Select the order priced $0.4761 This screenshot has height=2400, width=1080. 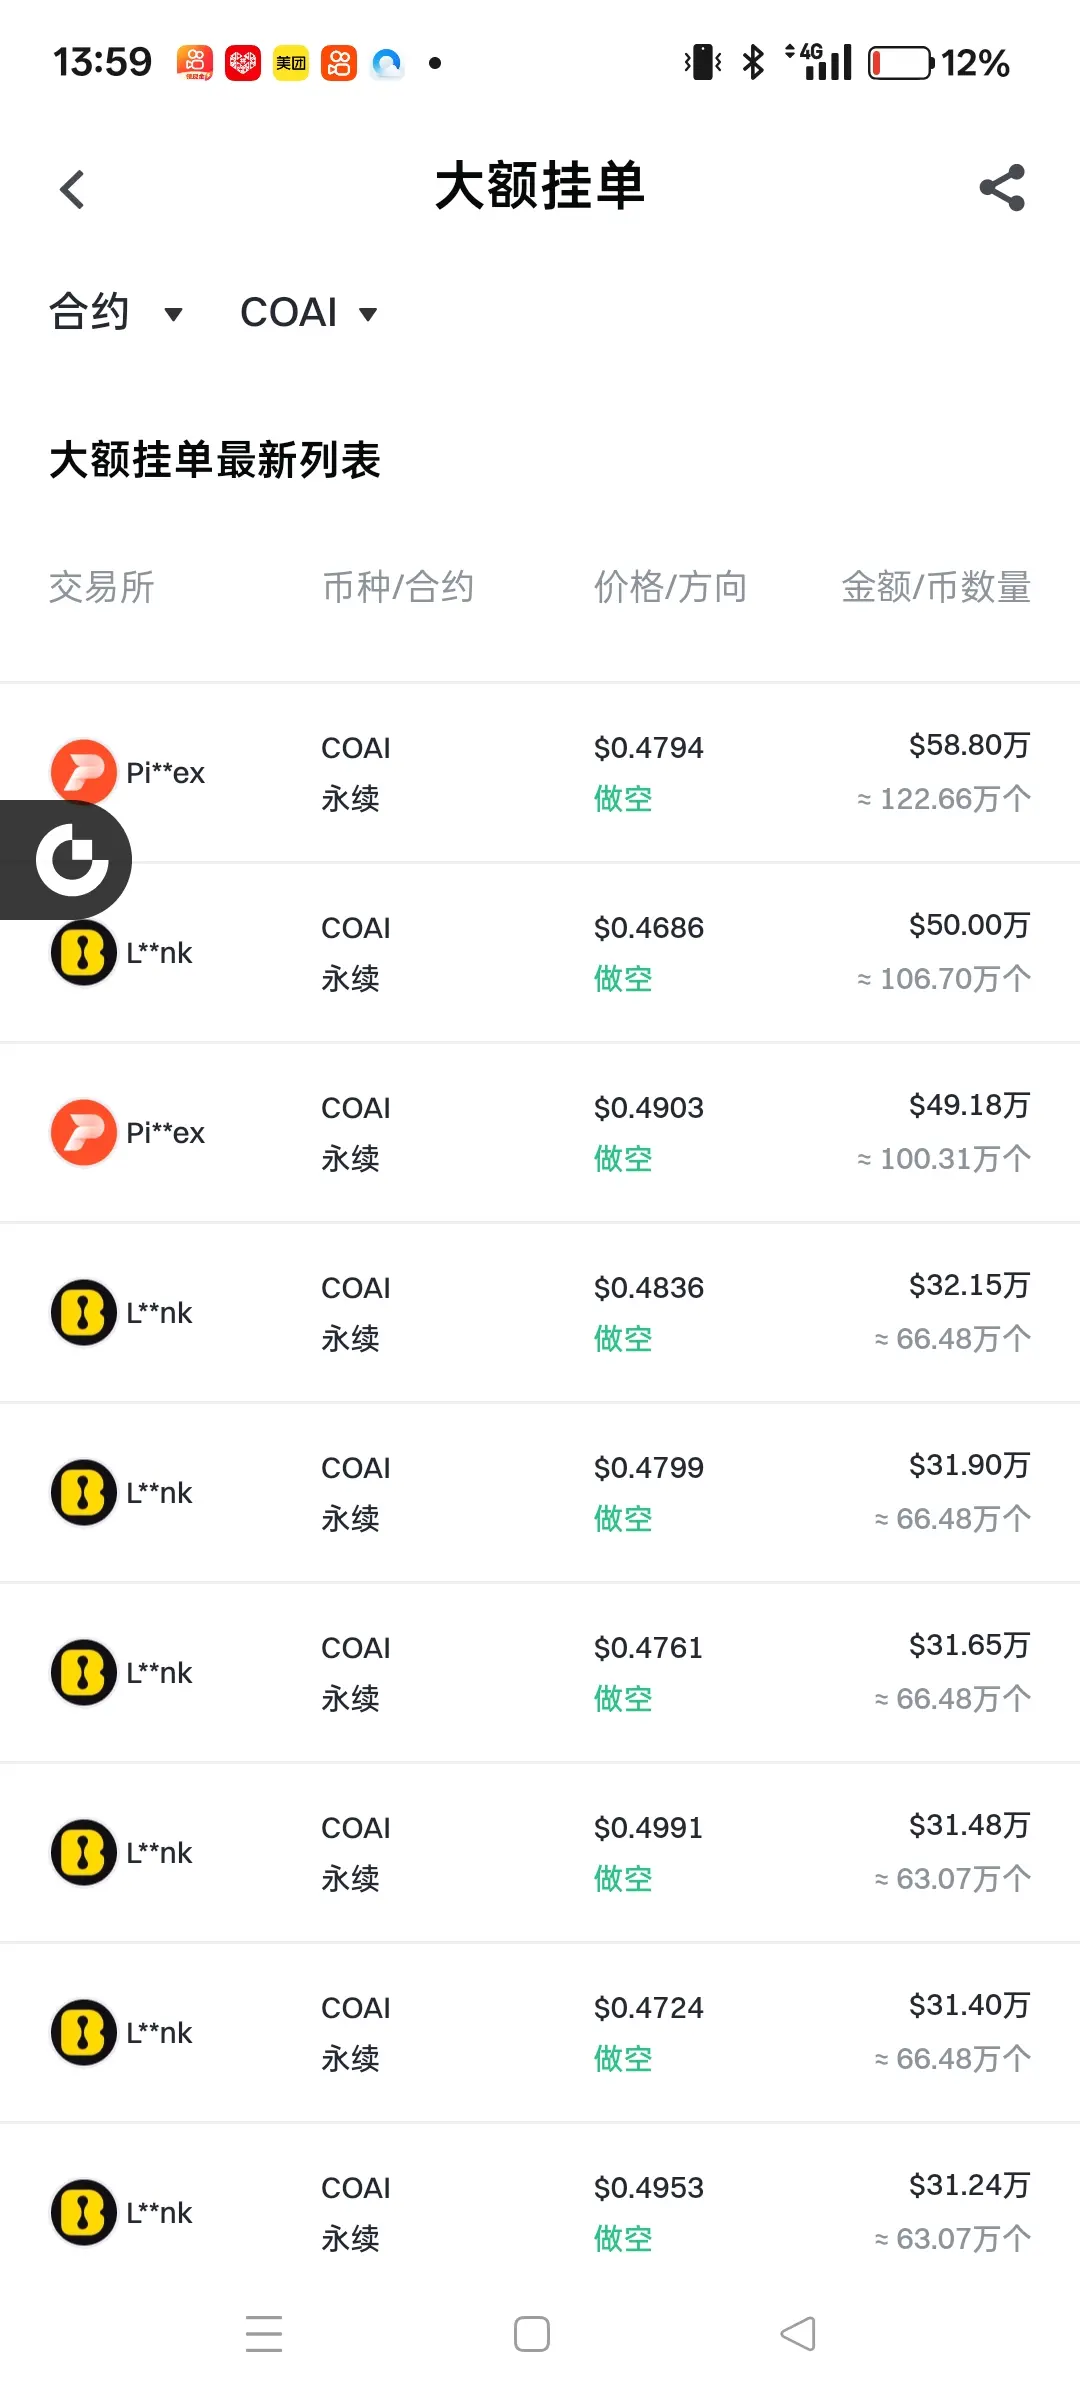tap(648, 1648)
